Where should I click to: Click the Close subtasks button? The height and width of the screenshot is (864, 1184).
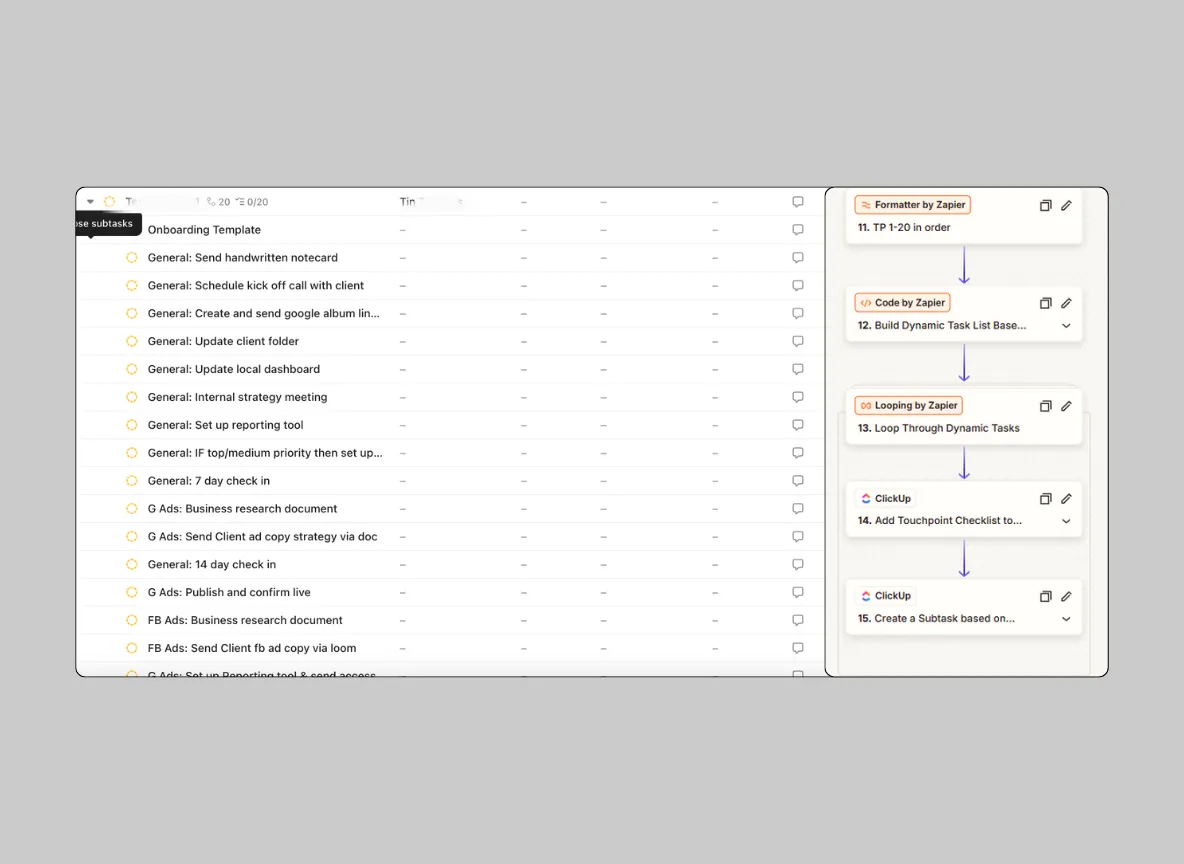[103, 224]
